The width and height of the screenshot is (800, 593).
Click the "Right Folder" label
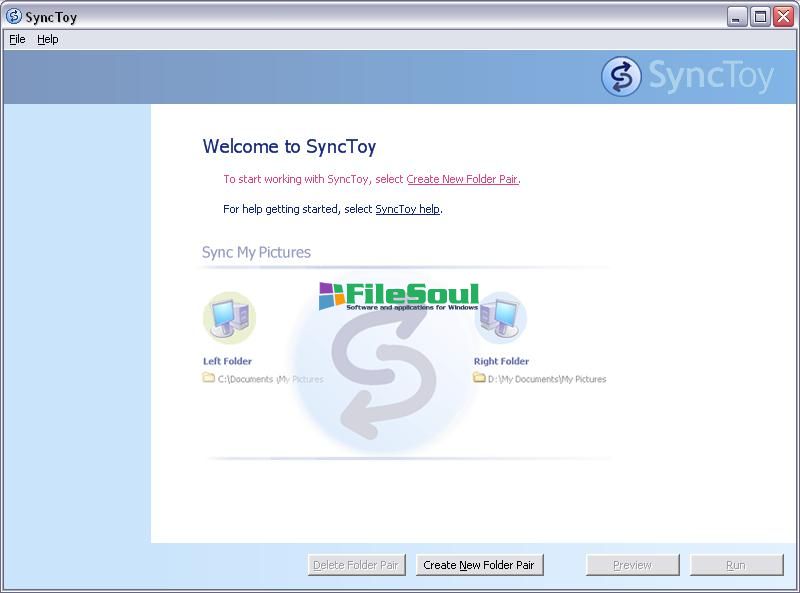[x=501, y=361]
